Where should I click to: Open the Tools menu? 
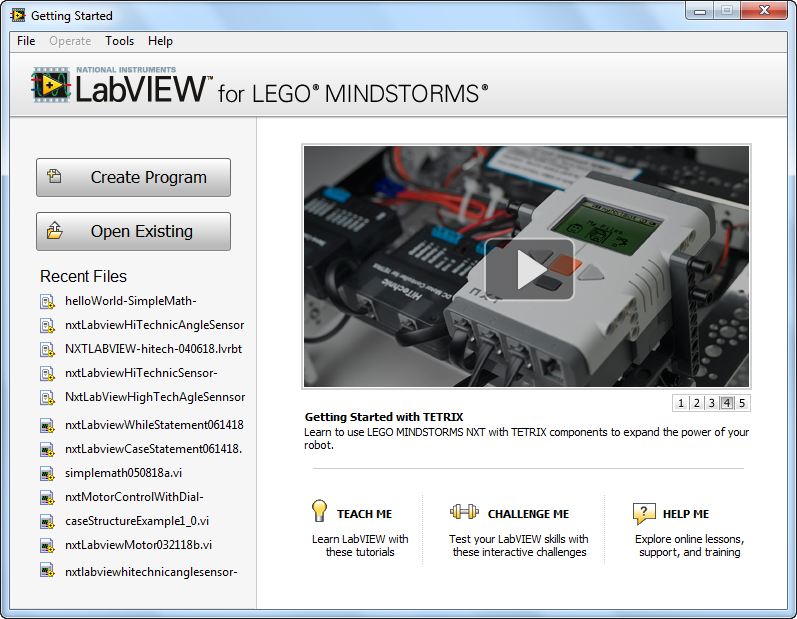click(119, 41)
